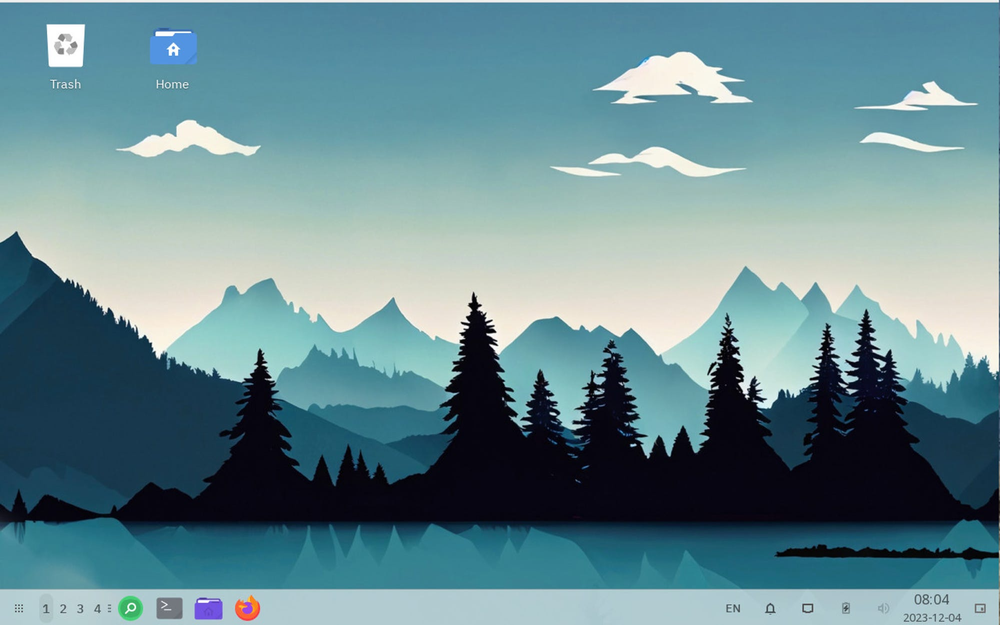Switch to workspace 2
Viewport: 1000px width, 625px height.
pos(63,609)
